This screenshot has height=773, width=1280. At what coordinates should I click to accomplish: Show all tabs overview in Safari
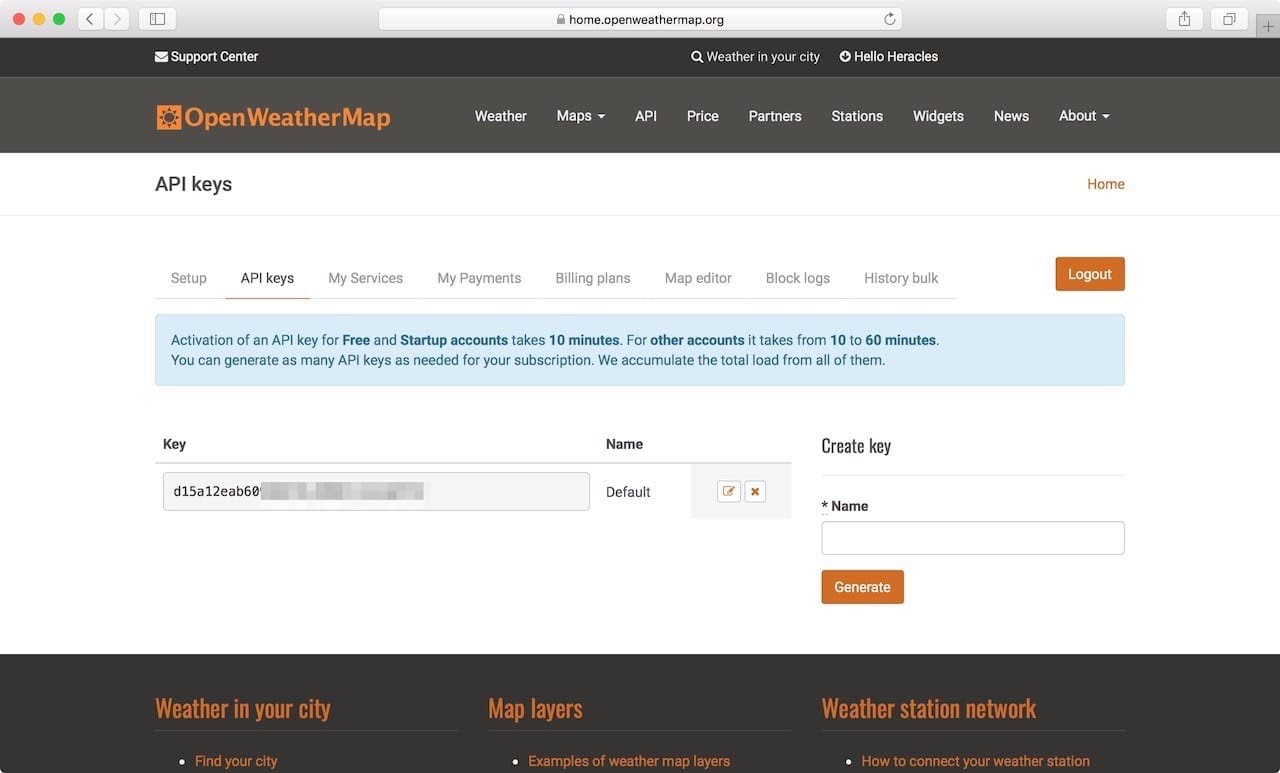point(1229,18)
